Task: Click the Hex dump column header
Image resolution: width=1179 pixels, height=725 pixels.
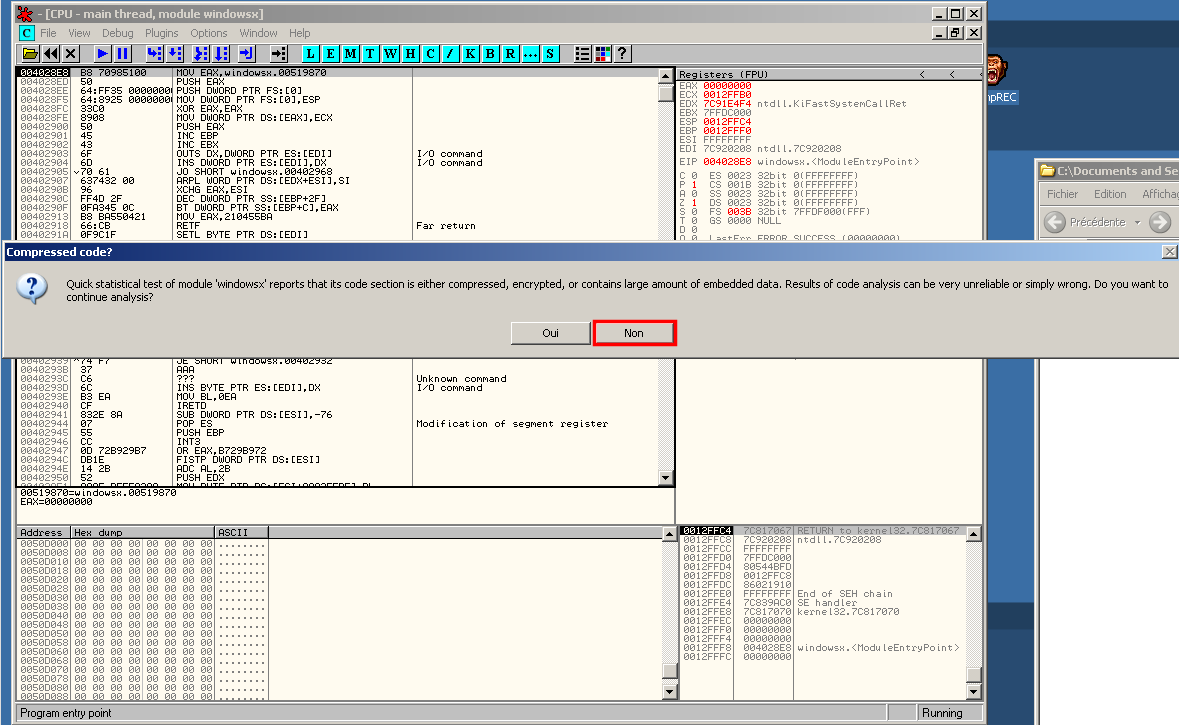Action: pos(142,532)
